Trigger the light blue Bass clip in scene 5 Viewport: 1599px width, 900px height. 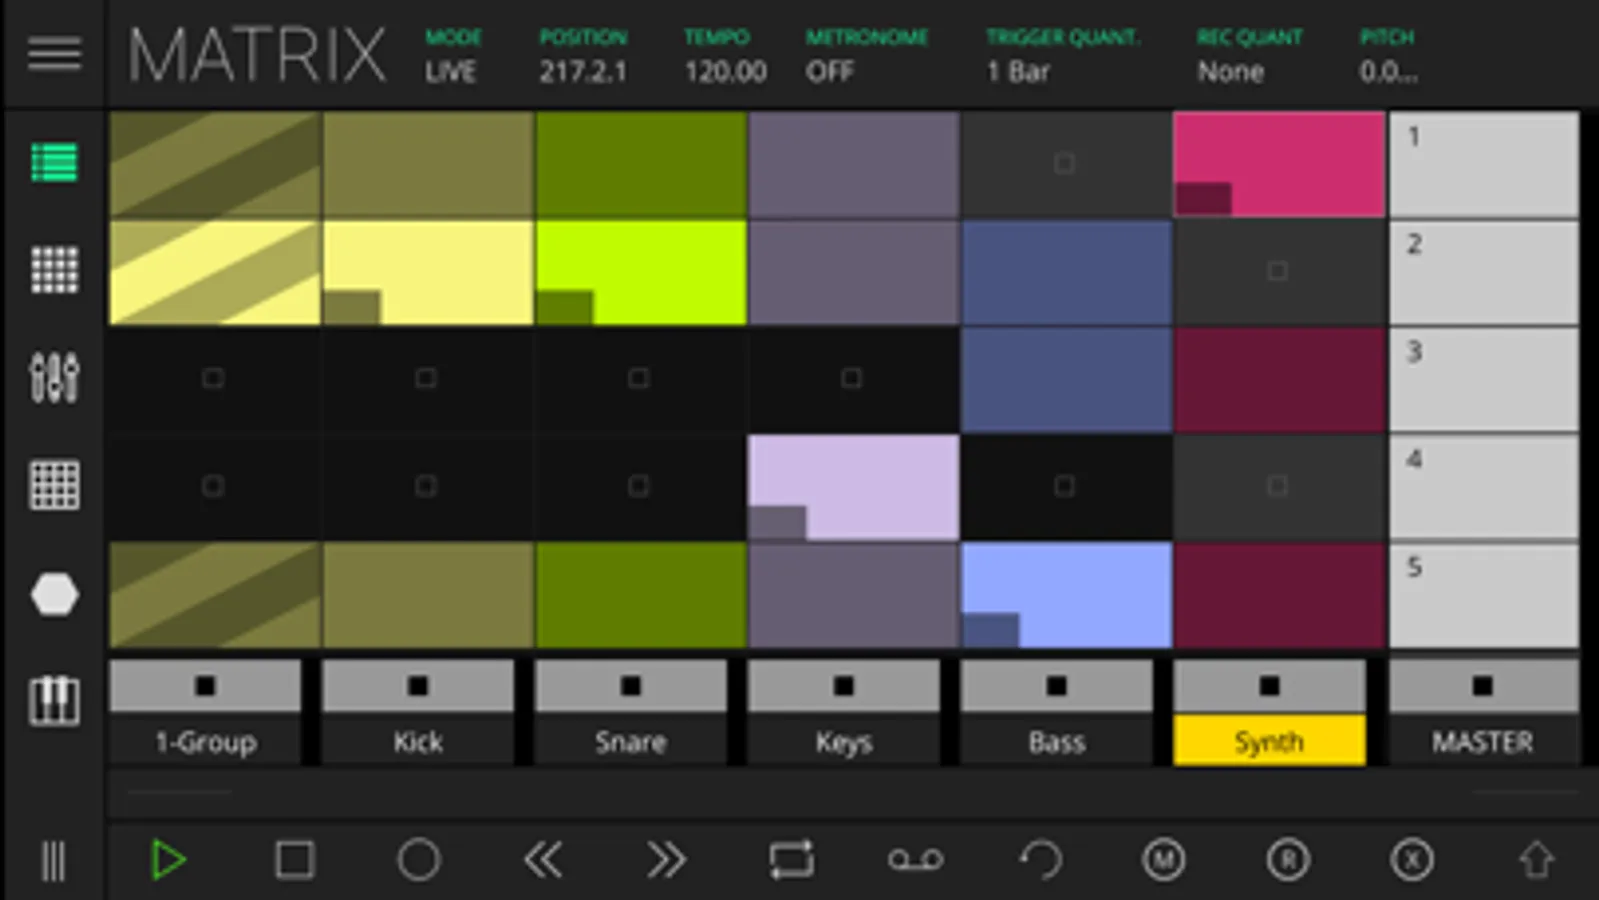(1066, 595)
